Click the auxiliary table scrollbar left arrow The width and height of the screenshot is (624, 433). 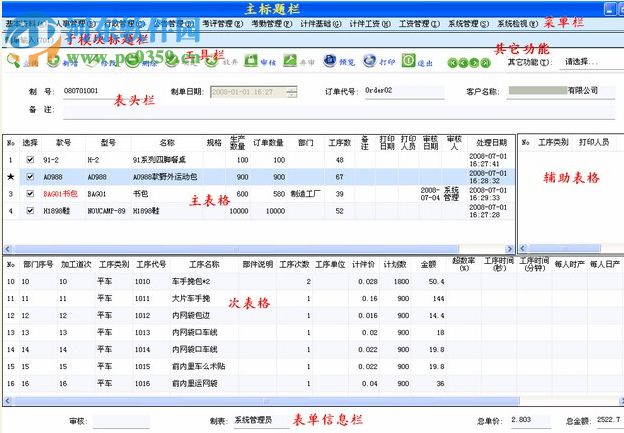click(x=523, y=248)
